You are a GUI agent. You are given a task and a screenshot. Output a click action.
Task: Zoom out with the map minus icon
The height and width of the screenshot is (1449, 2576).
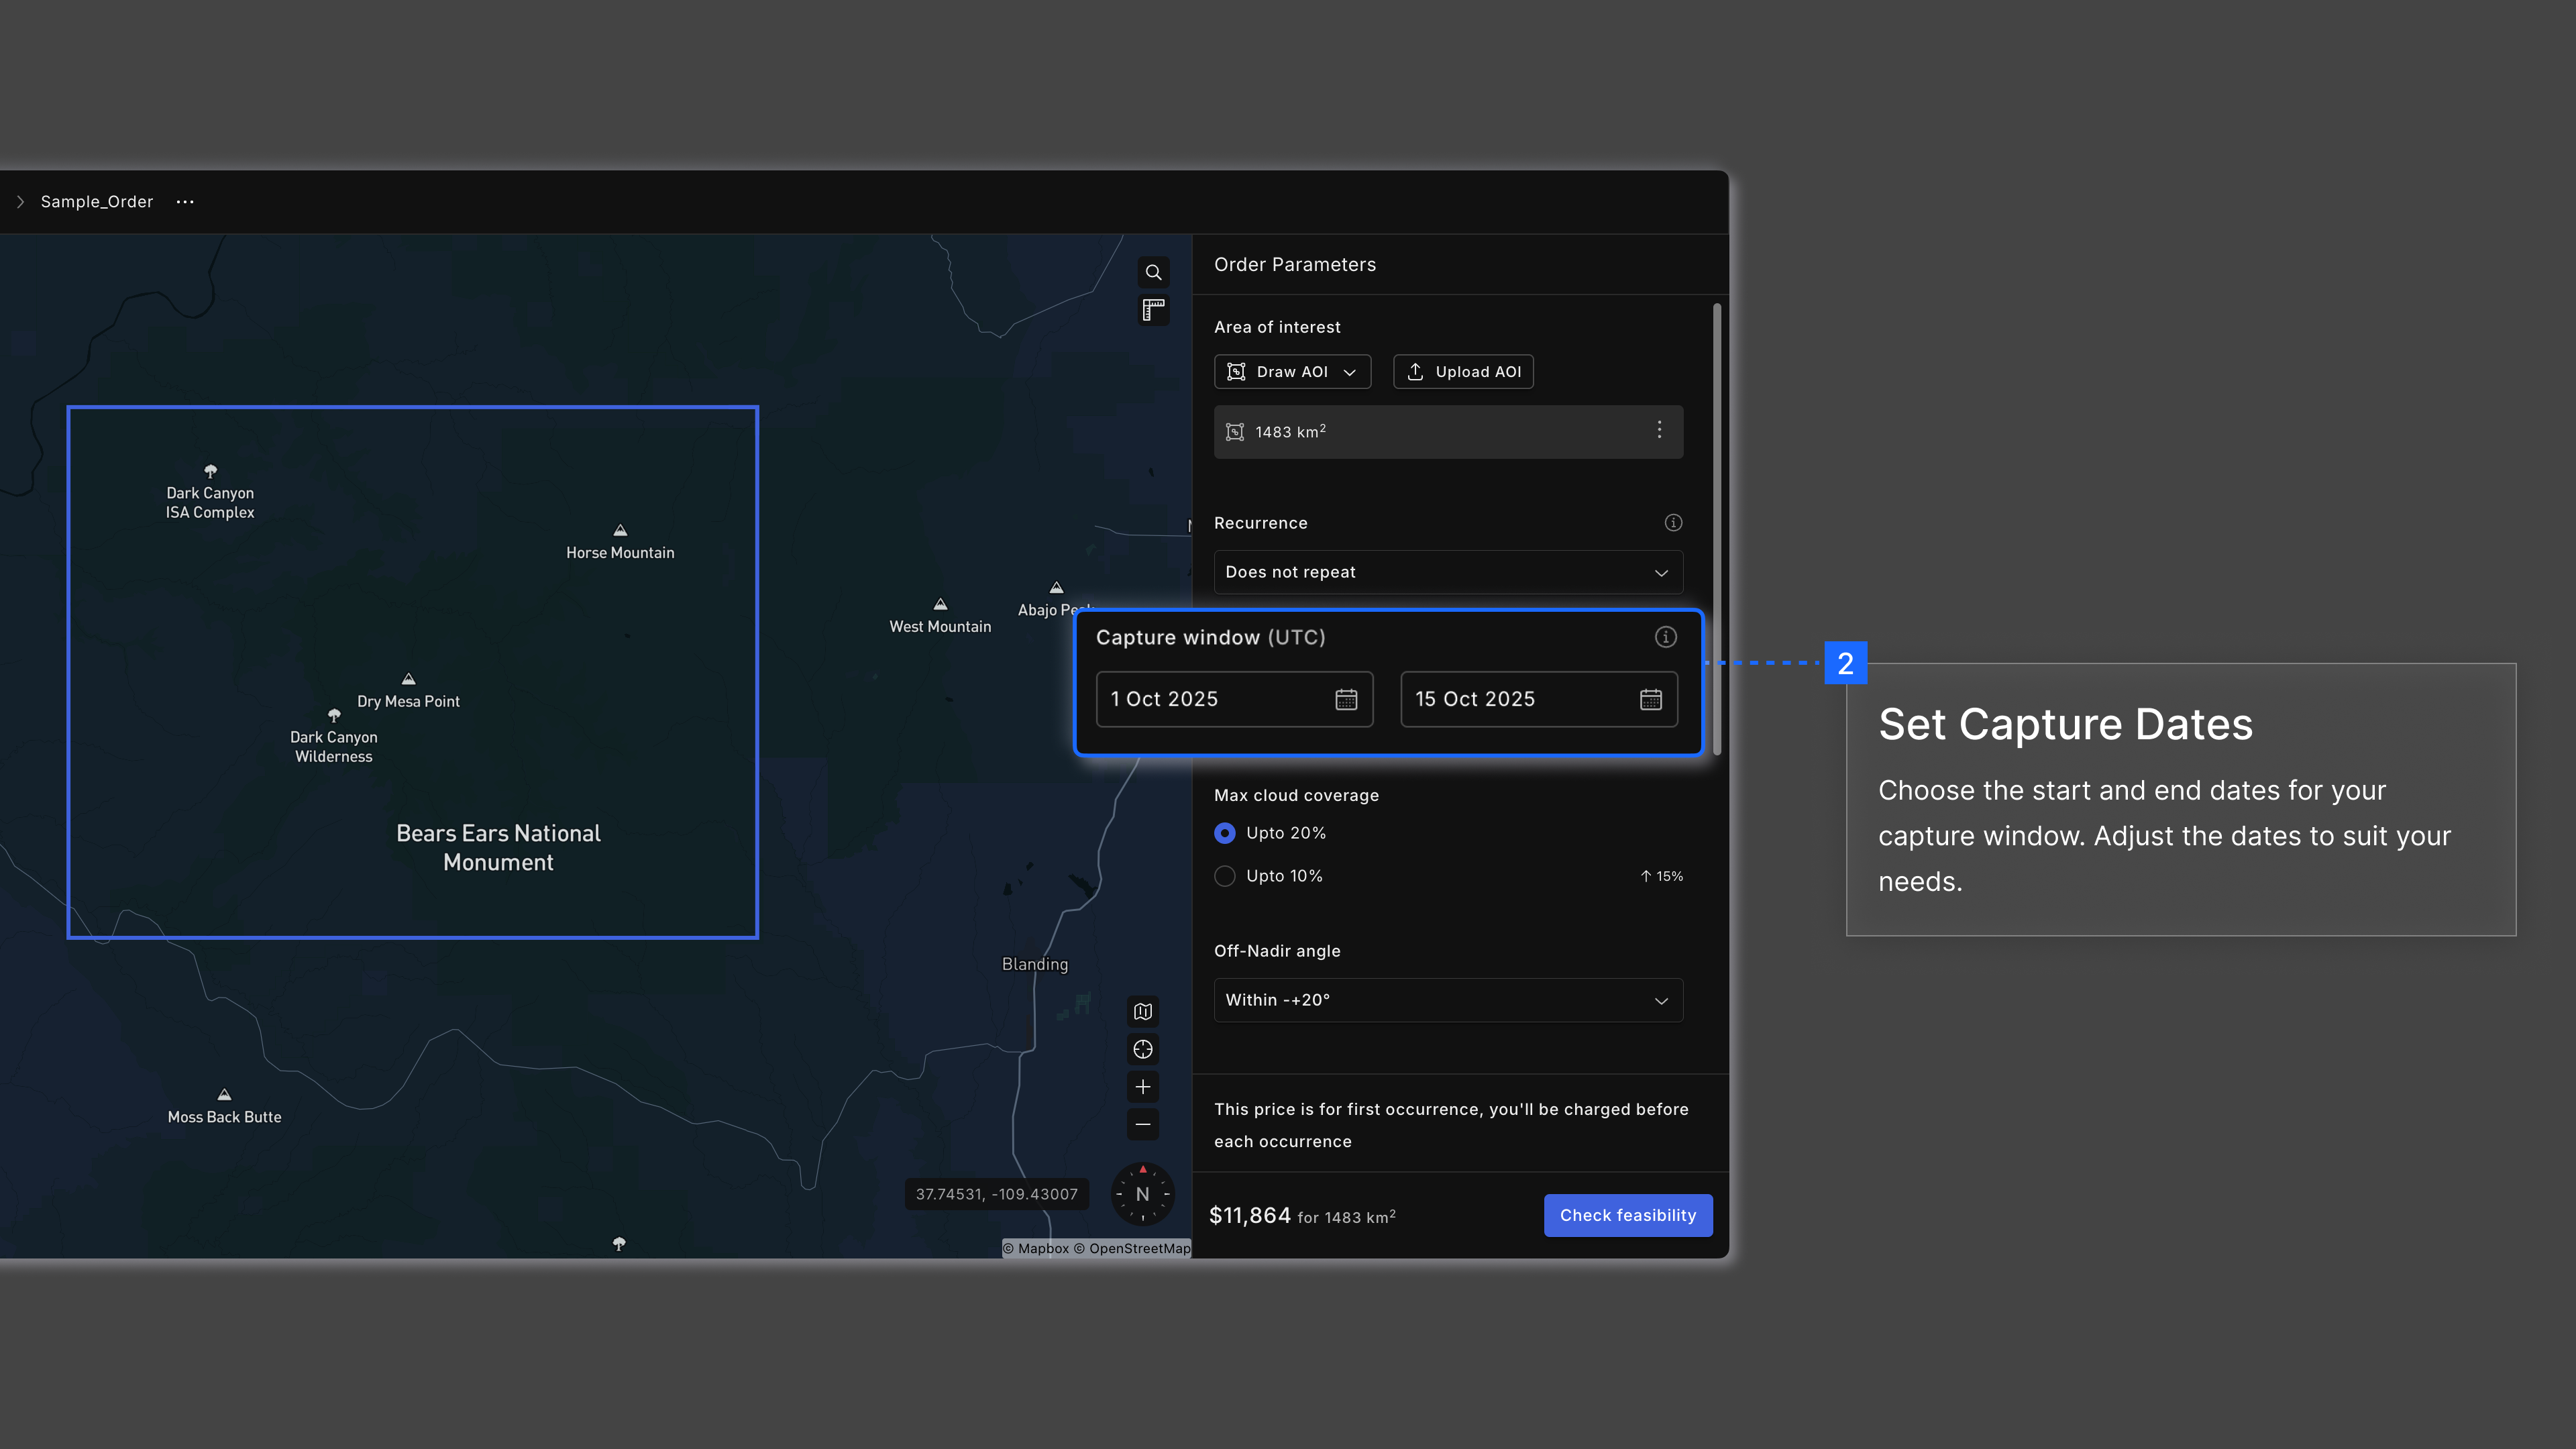pos(1143,1124)
